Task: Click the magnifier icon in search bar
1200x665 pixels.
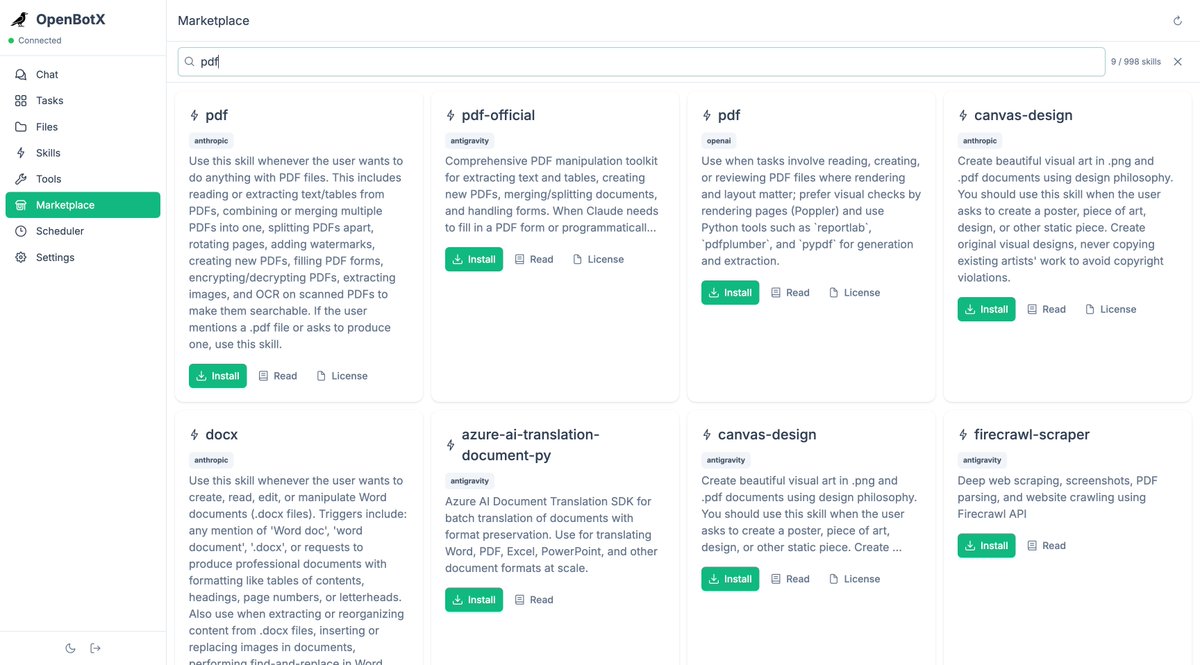Action: pyautogui.click(x=189, y=62)
